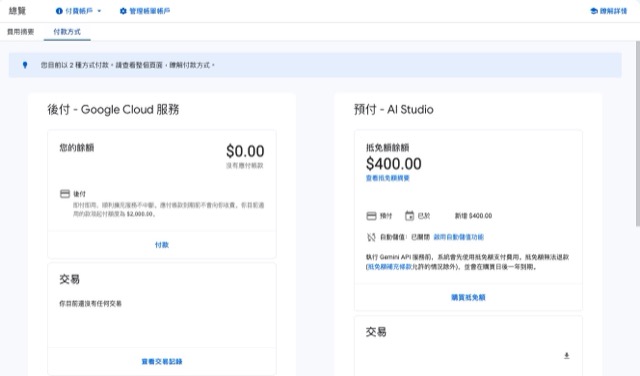Click the auto-reload off icon beside 自動儲值
The width and height of the screenshot is (640, 376).
[x=371, y=237]
